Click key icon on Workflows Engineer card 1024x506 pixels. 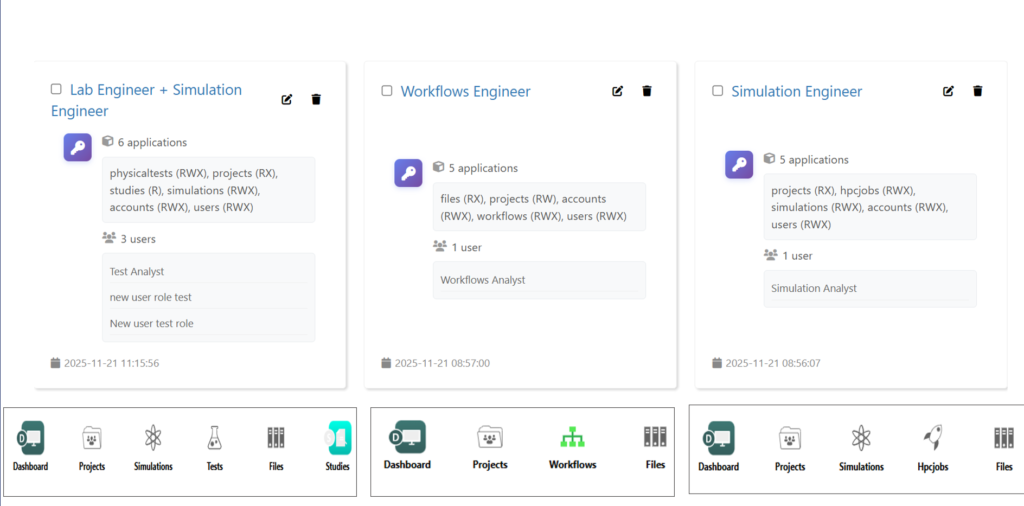click(408, 173)
